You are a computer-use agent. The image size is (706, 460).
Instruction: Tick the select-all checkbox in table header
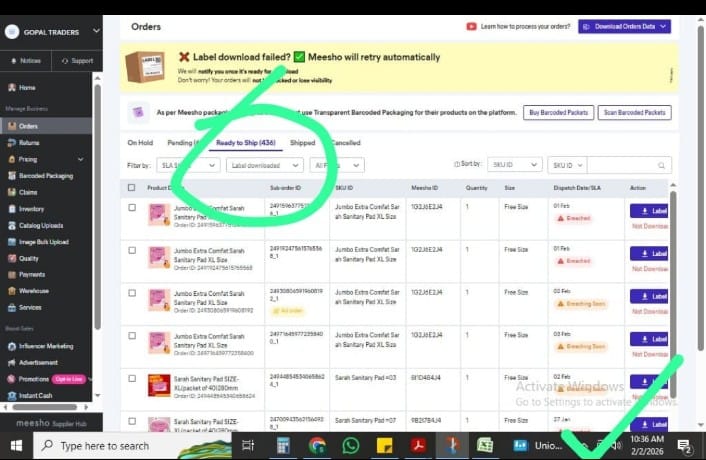pyautogui.click(x=131, y=188)
